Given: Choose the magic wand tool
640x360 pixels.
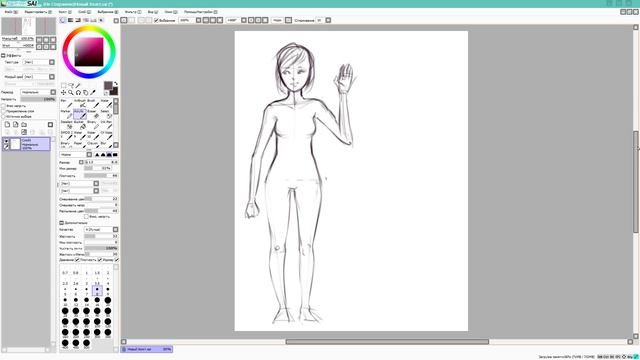Looking at the screenshot, I should pyautogui.click(x=78, y=86).
